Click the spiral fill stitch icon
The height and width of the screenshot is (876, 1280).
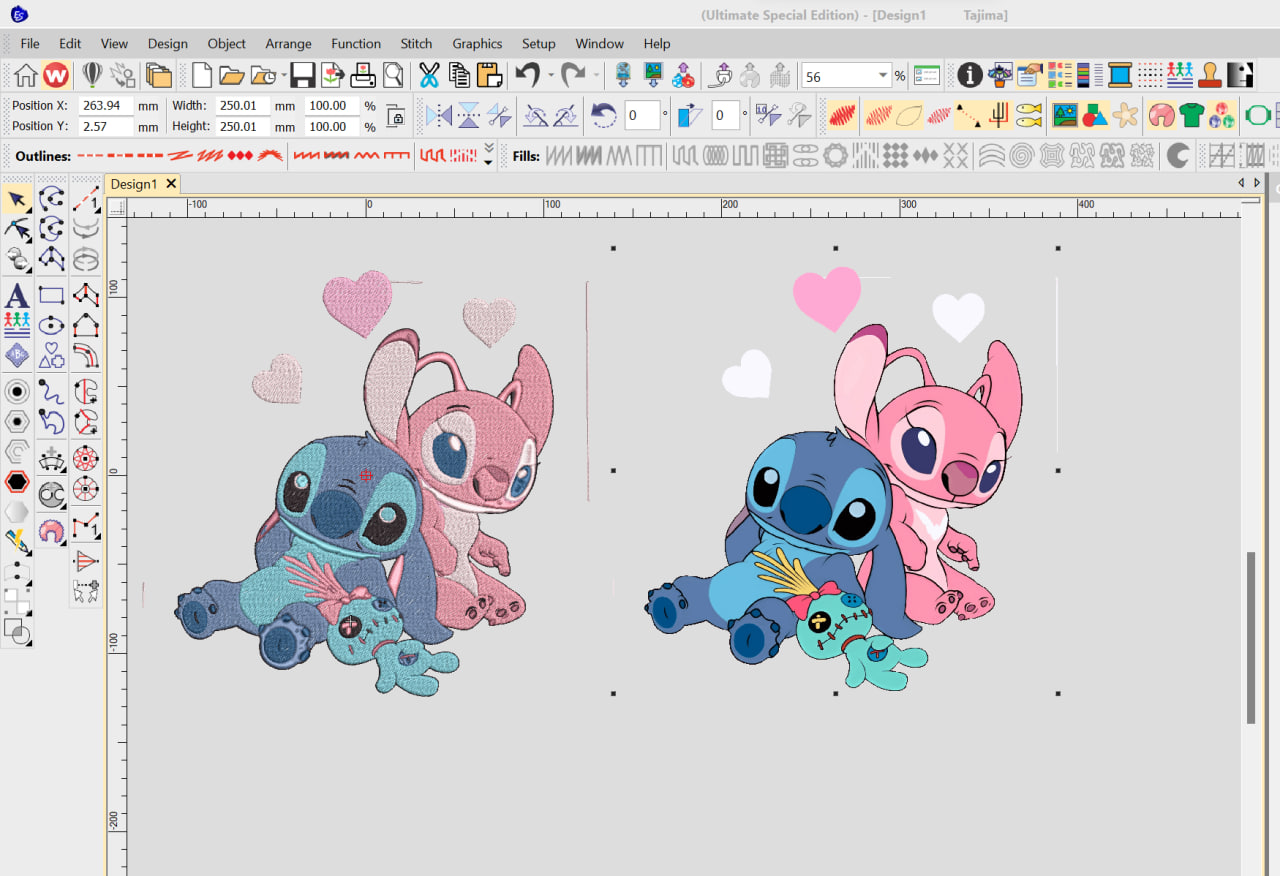click(1020, 155)
